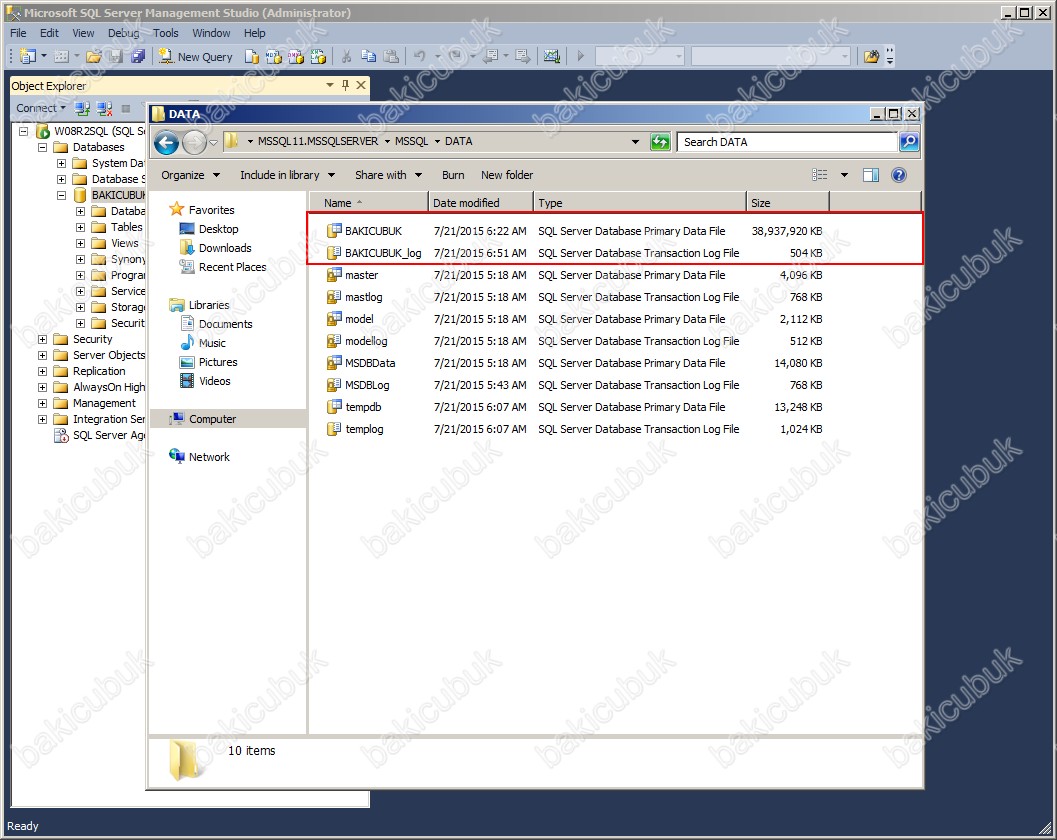Close the Object Explorer panel

click(361, 85)
